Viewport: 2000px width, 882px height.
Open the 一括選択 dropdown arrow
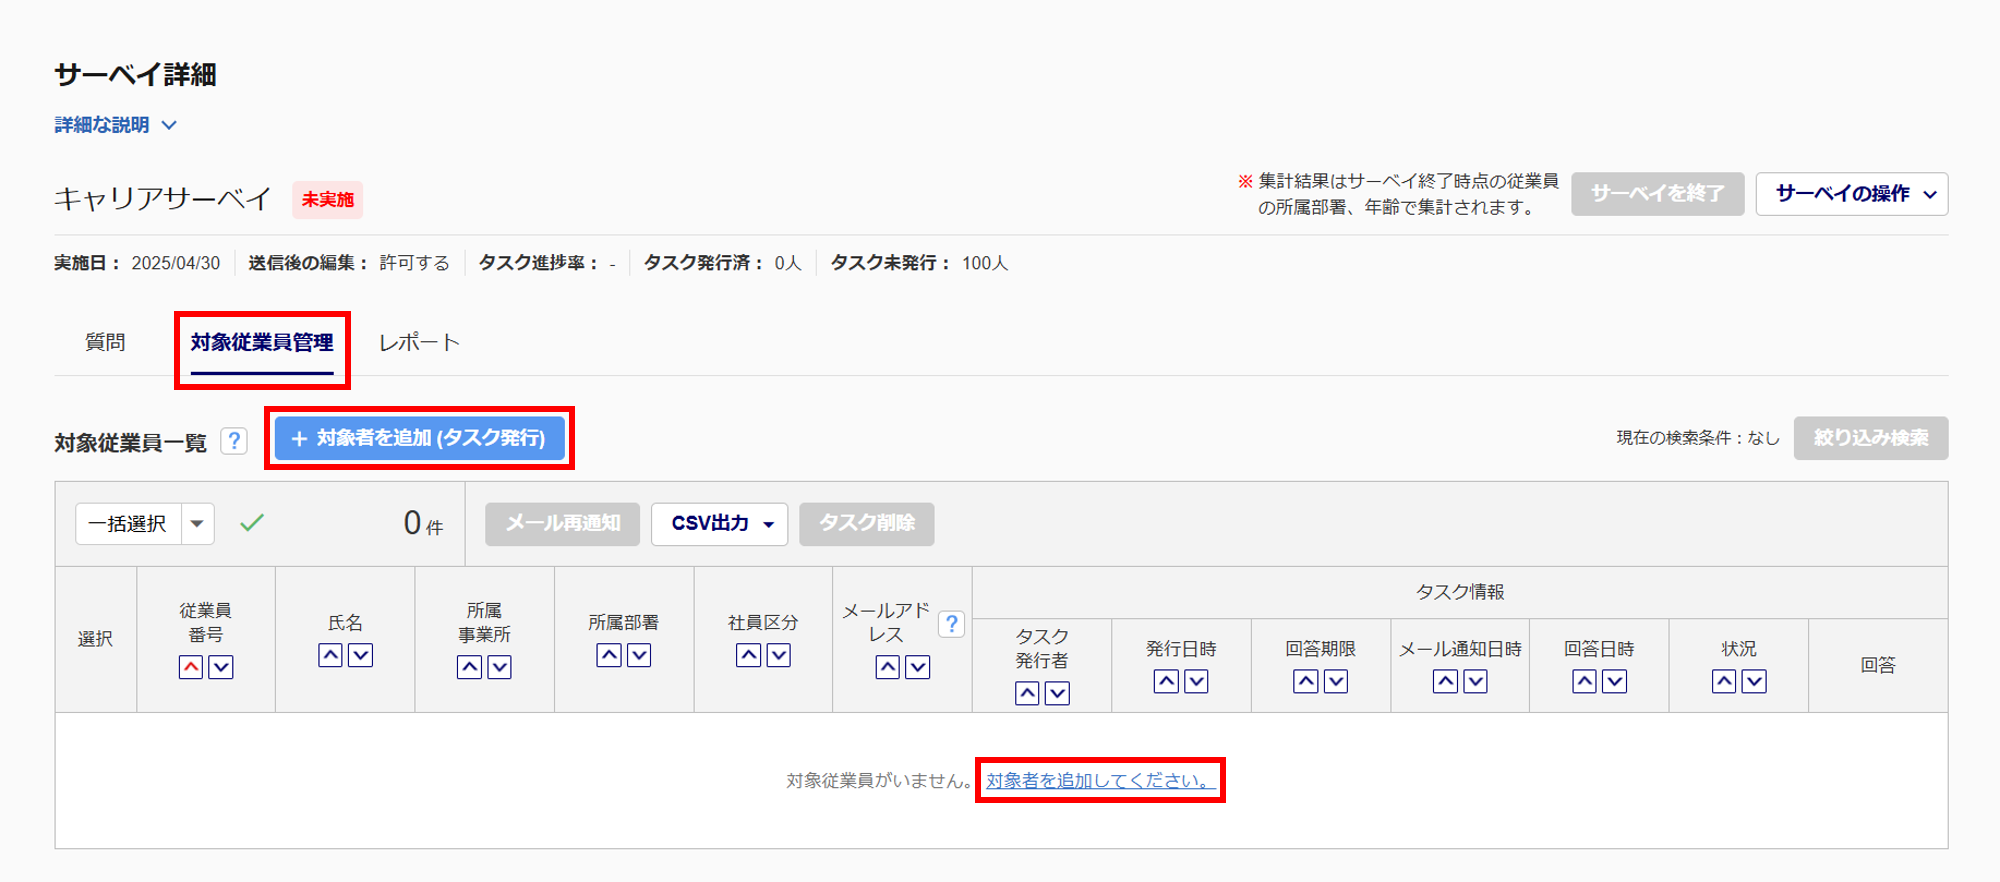click(198, 524)
